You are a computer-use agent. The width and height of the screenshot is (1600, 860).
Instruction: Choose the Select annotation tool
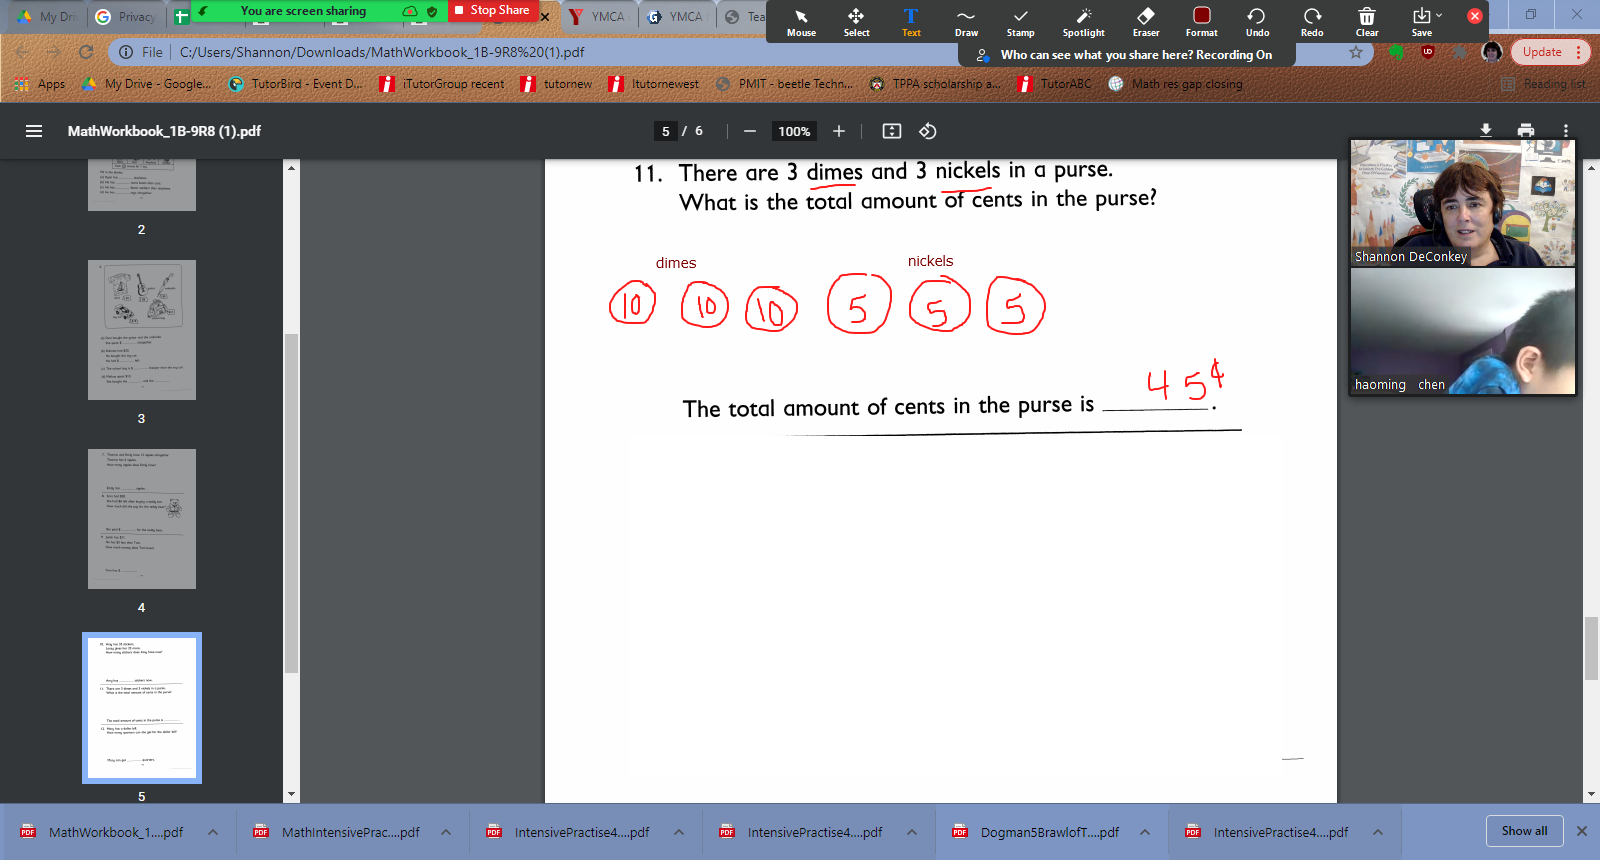(856, 21)
